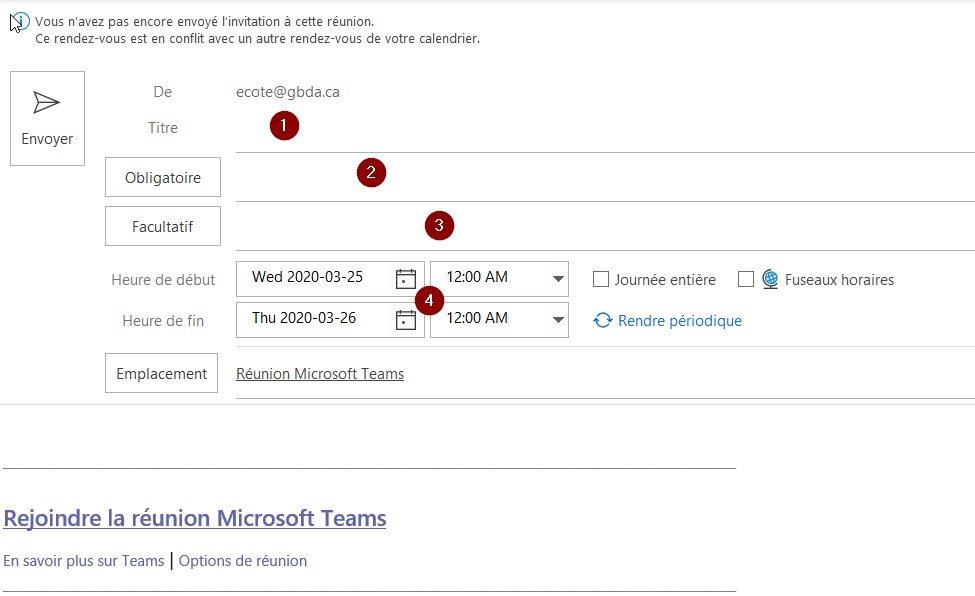Image resolution: width=975 pixels, height=596 pixels.
Task: Open the start date calendar picker icon
Action: [x=405, y=279]
